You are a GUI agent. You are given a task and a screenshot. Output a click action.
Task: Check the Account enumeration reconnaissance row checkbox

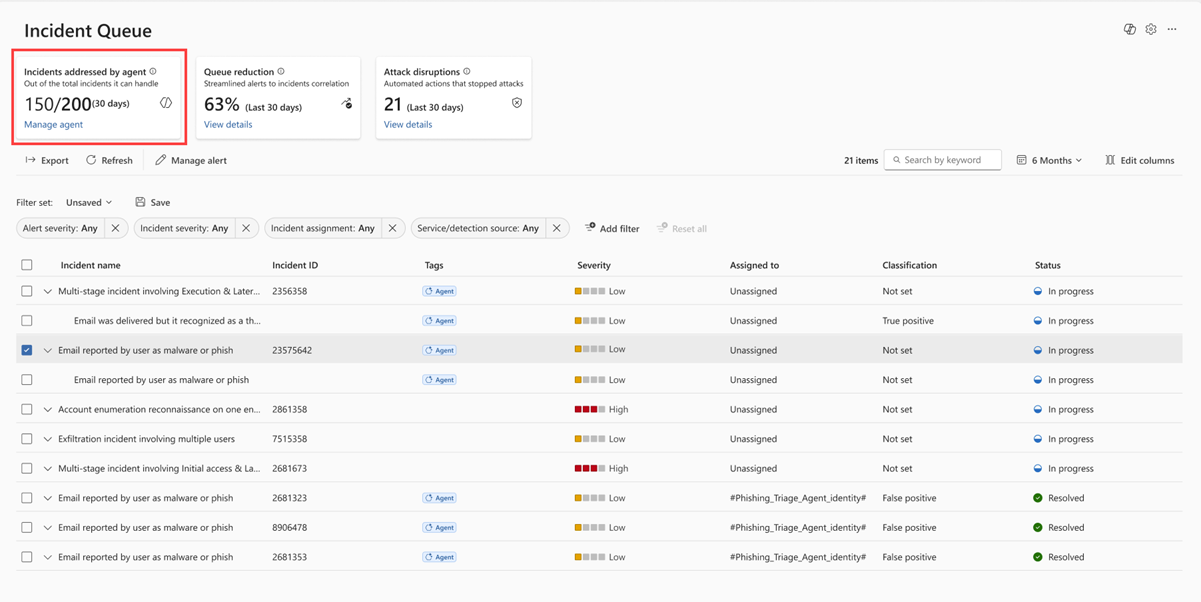click(x=27, y=409)
